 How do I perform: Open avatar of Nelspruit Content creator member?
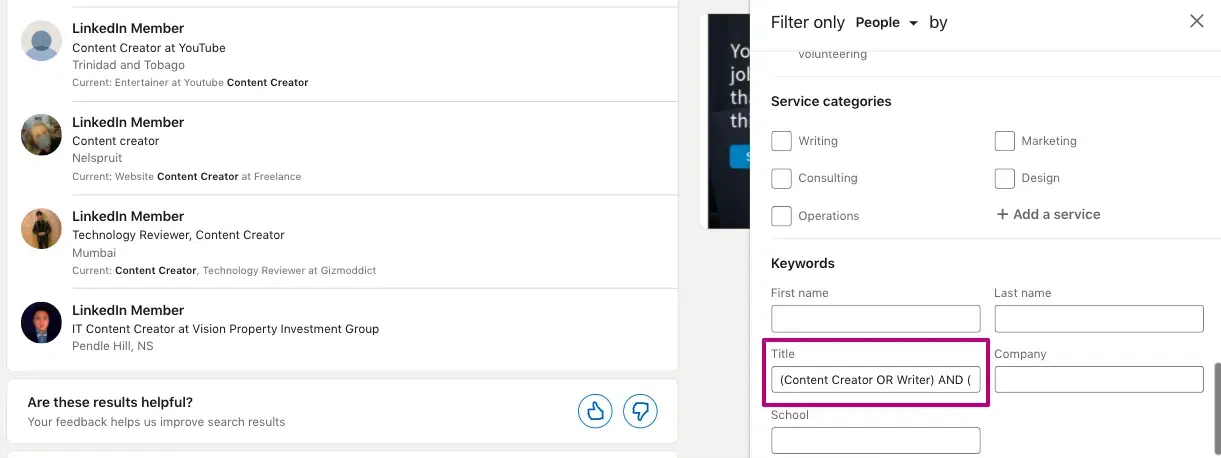pyautogui.click(x=41, y=135)
